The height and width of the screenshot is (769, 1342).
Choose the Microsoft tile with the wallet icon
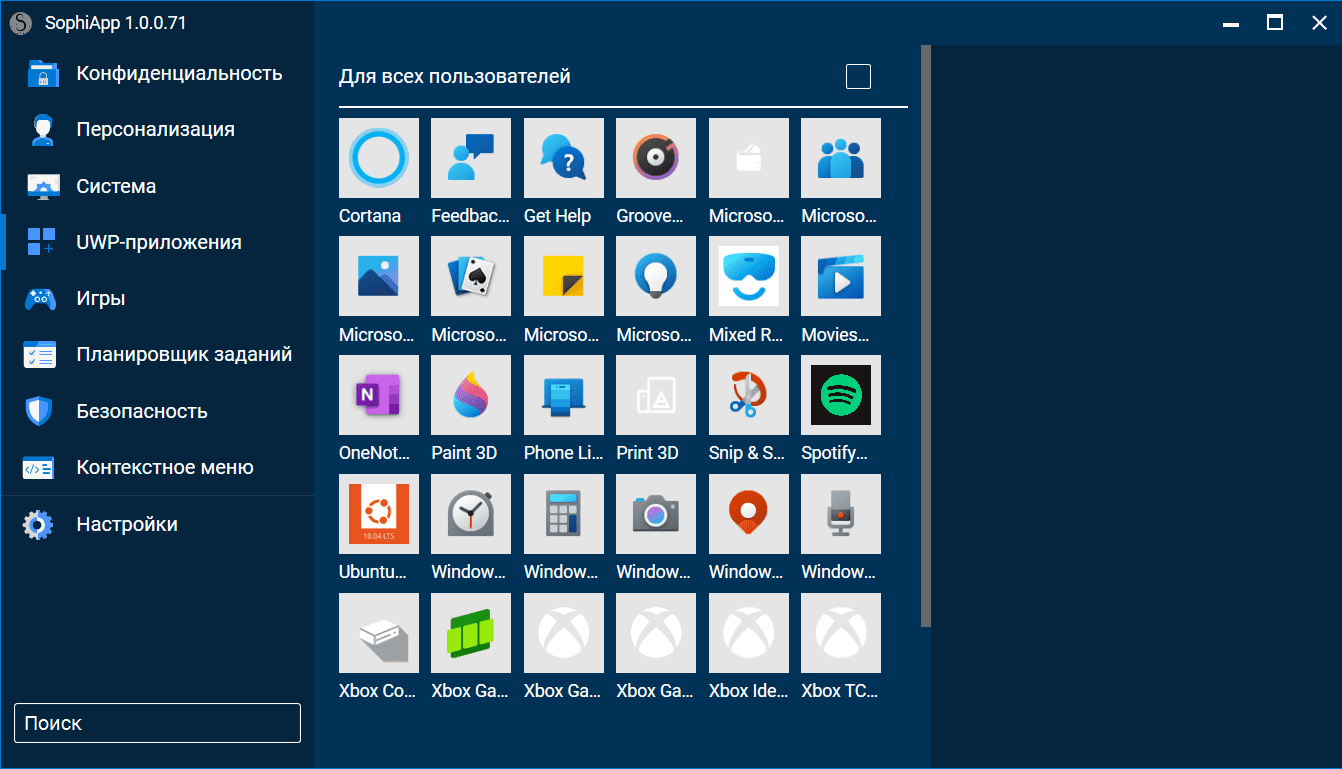pos(749,158)
